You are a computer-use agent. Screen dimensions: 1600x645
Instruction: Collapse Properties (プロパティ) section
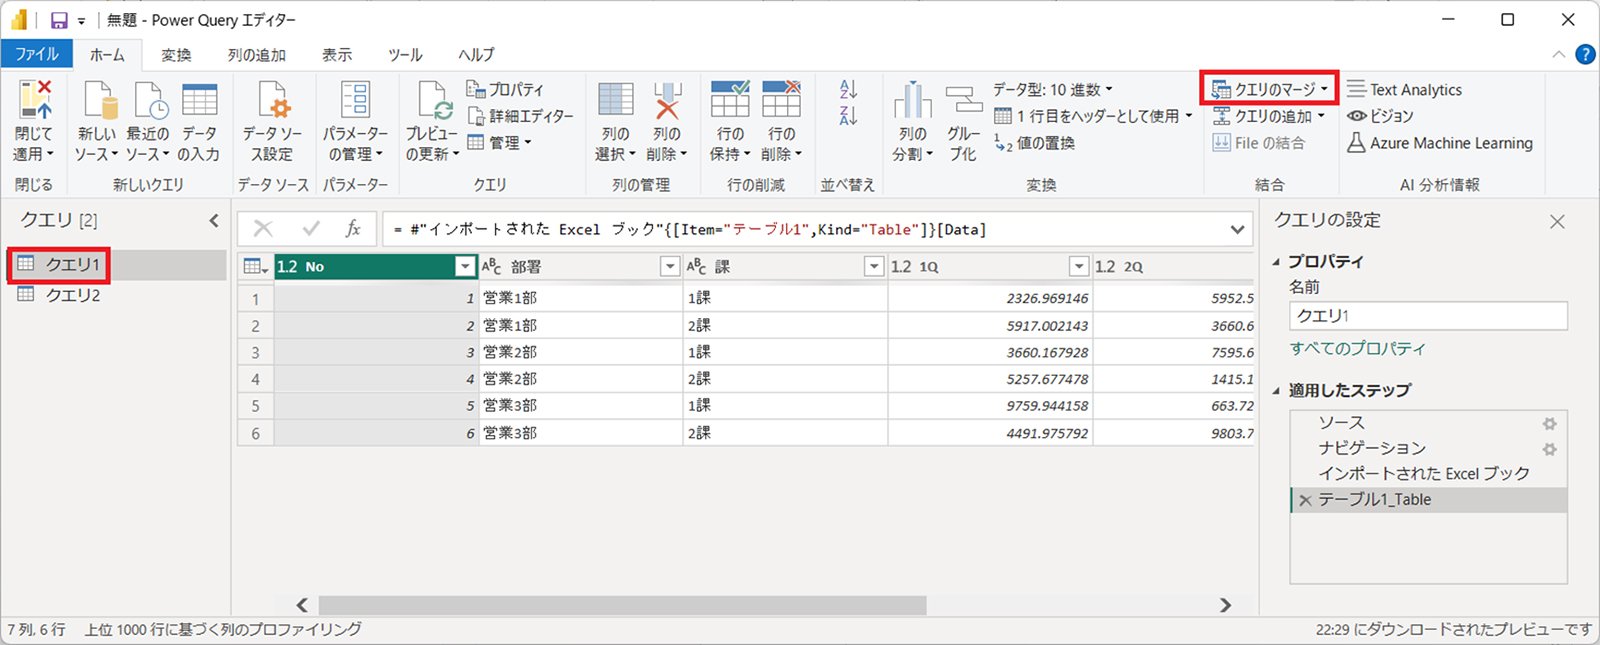(x=1276, y=262)
